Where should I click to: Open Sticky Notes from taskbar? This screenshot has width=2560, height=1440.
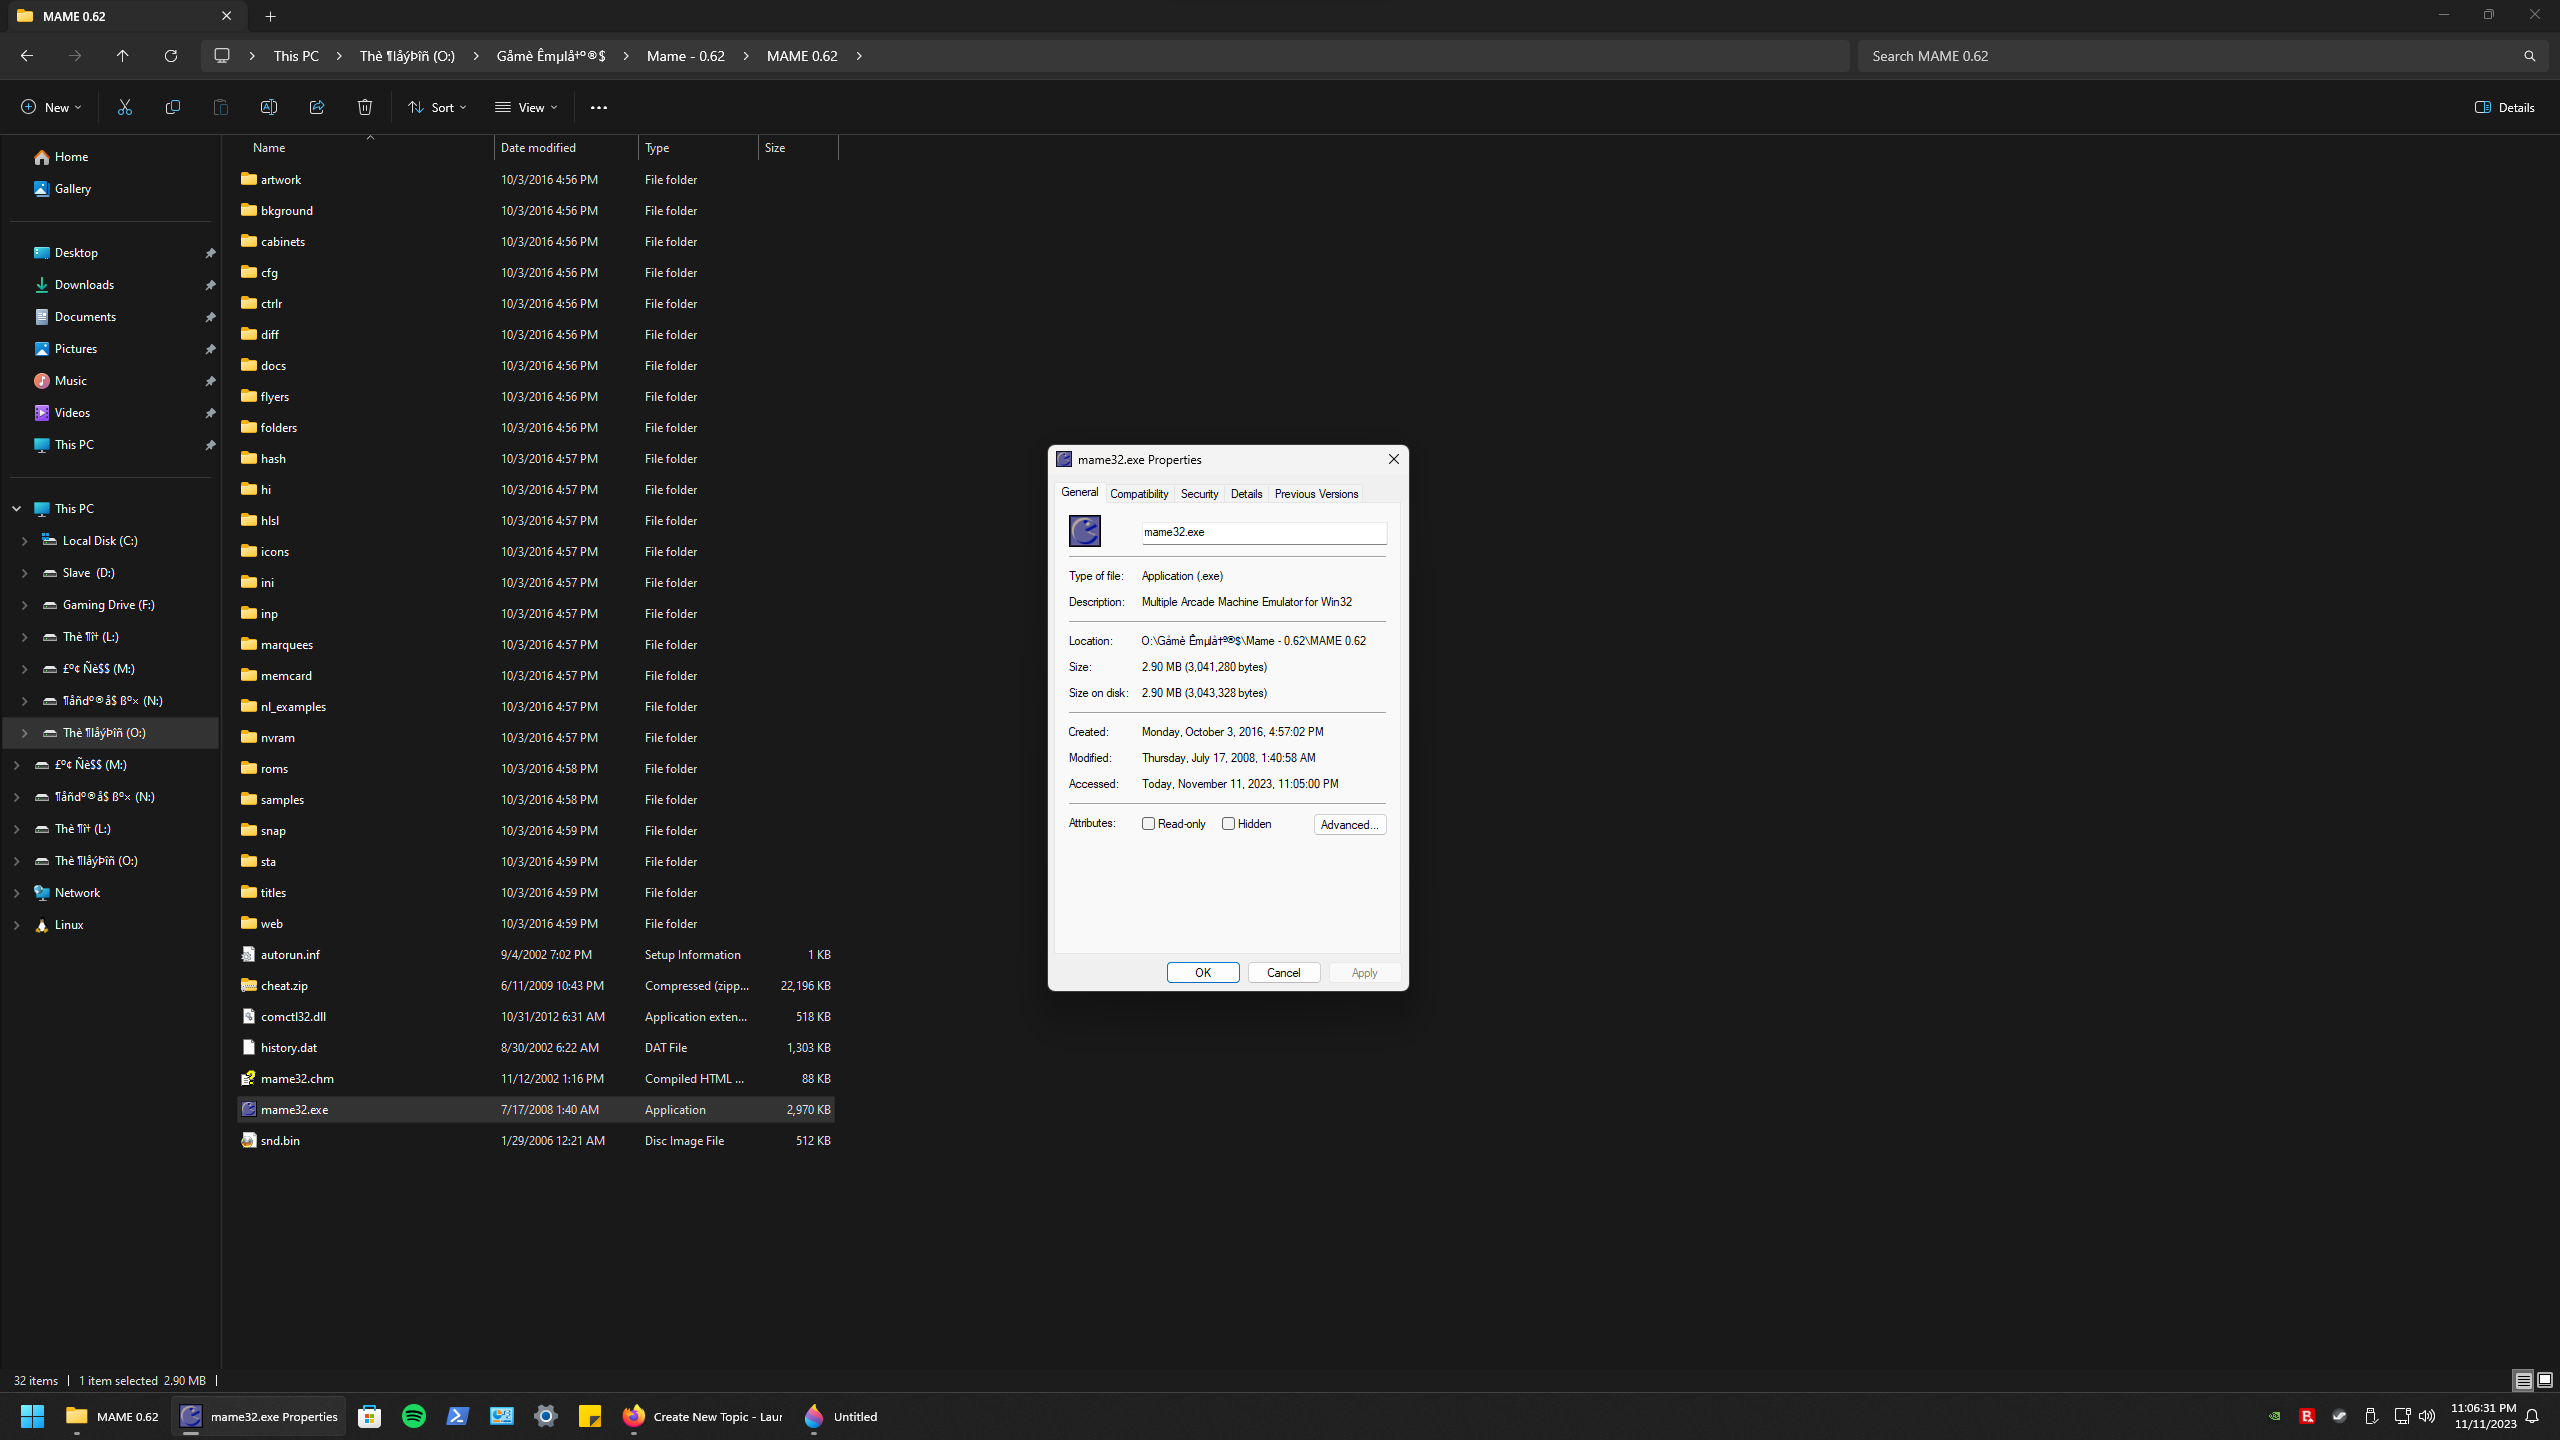pos(590,1416)
